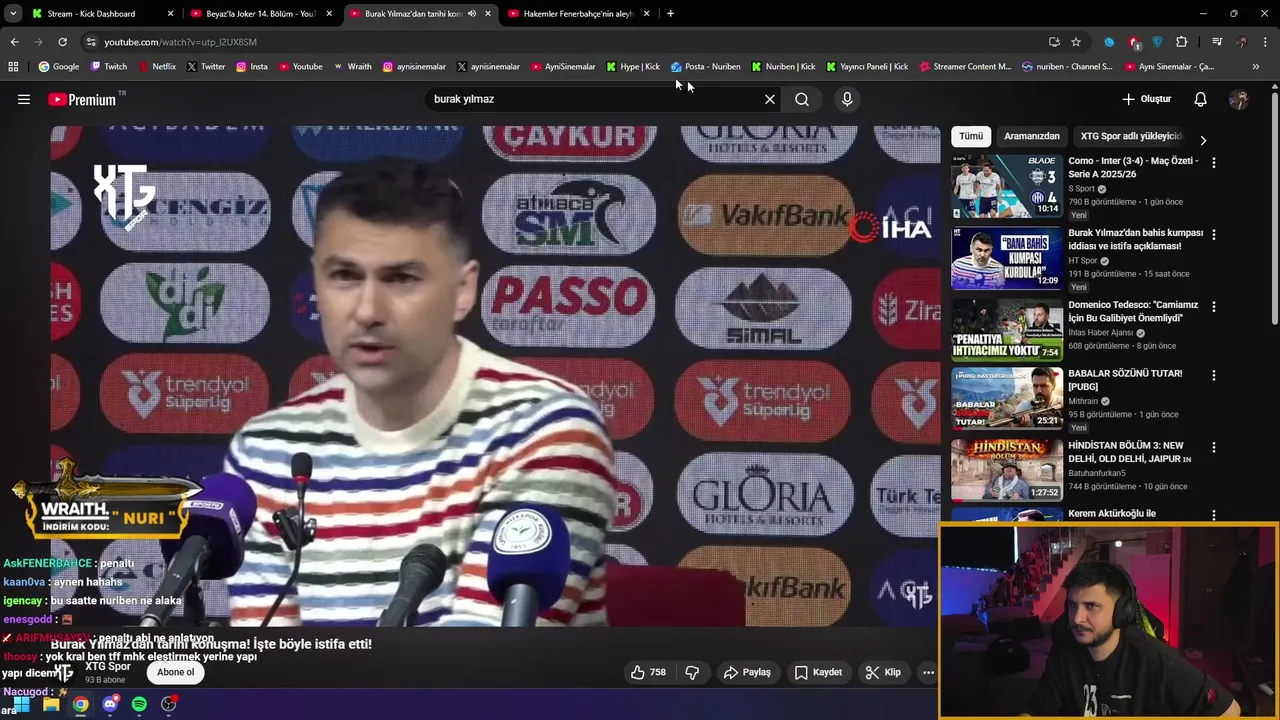Viewport: 1280px width, 720px height.
Task: Open the YouTube hamburger guide menu
Action: (x=24, y=99)
